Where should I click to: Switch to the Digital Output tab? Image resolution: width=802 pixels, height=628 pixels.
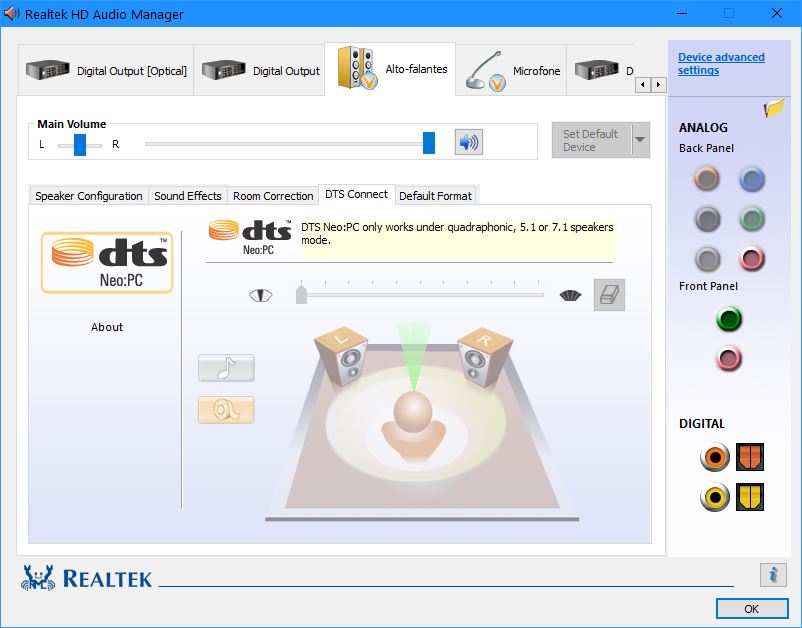259,70
